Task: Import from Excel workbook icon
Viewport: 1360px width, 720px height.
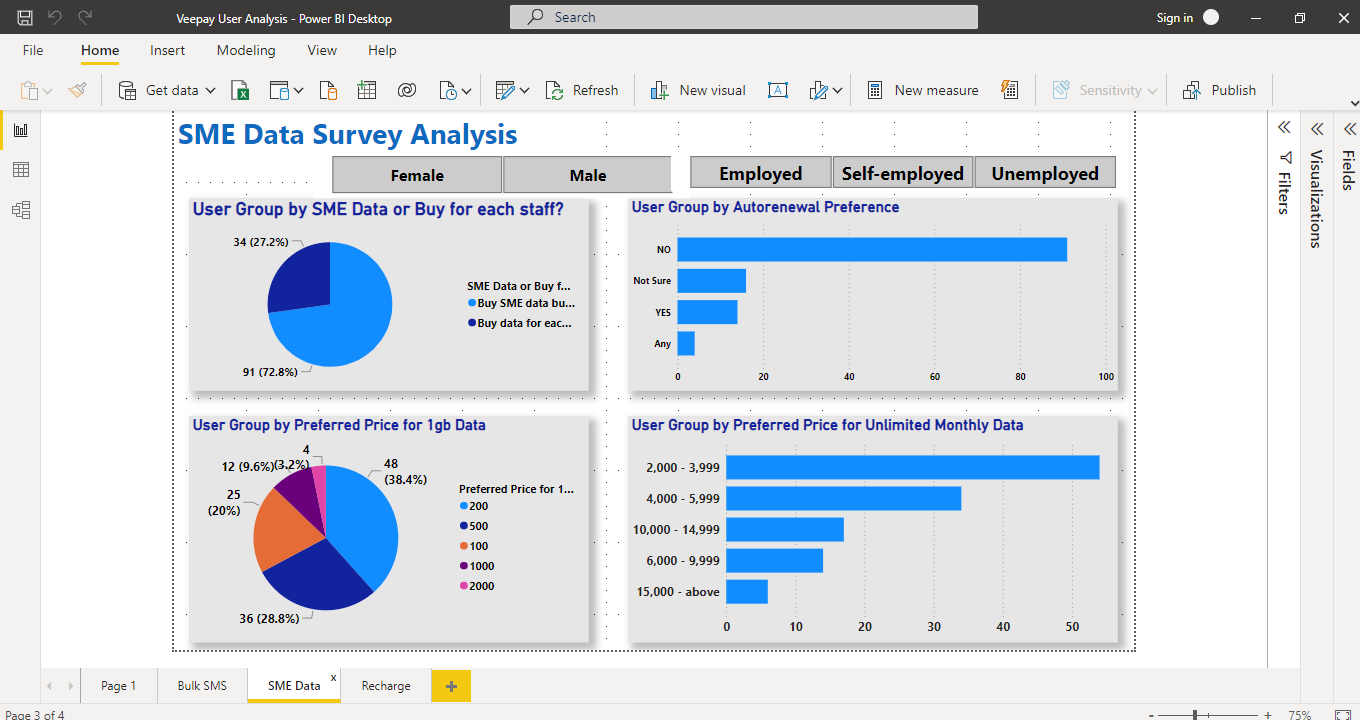Action: coord(240,90)
